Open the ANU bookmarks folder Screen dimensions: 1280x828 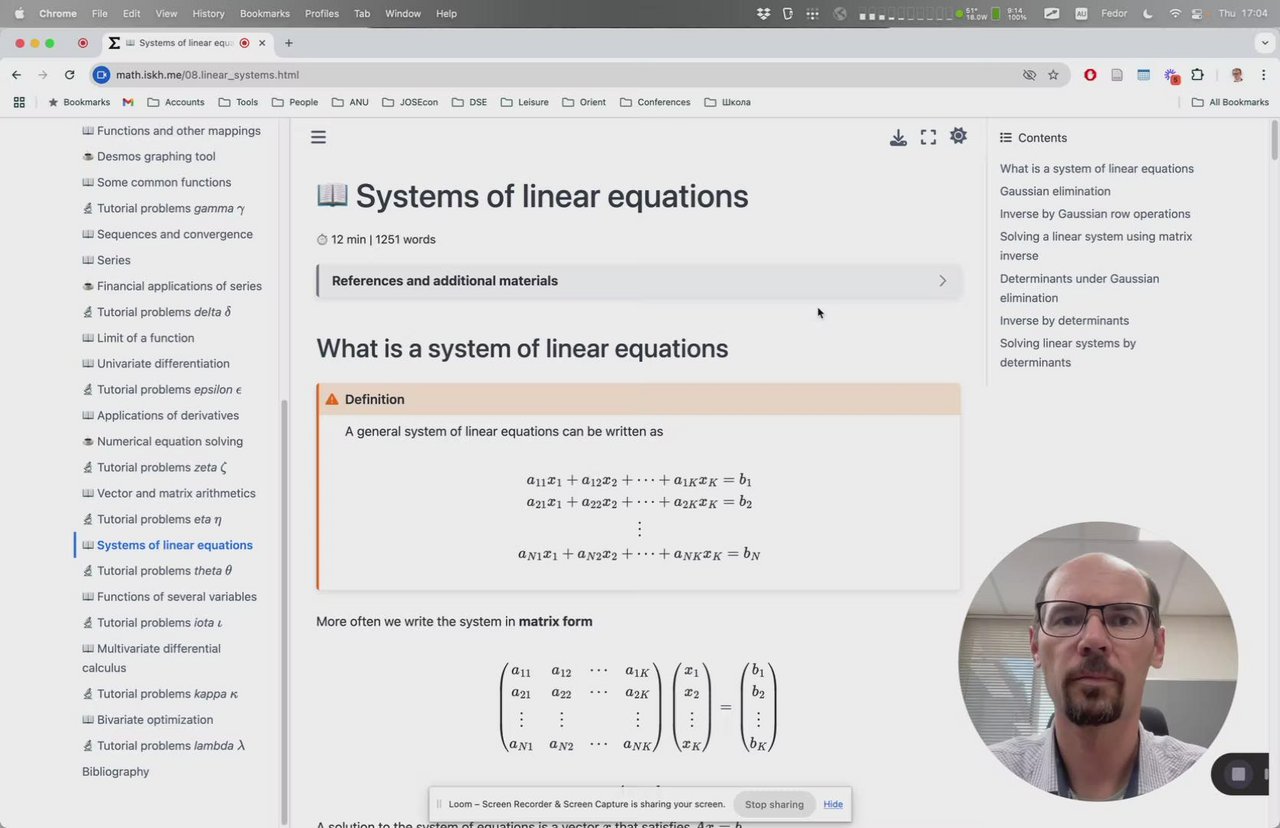350,102
